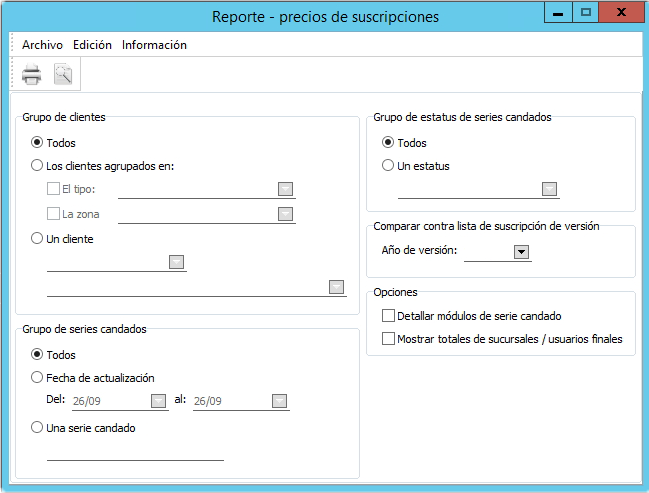
Task: Open the "Del" date picker dropdown
Action: tap(158, 400)
